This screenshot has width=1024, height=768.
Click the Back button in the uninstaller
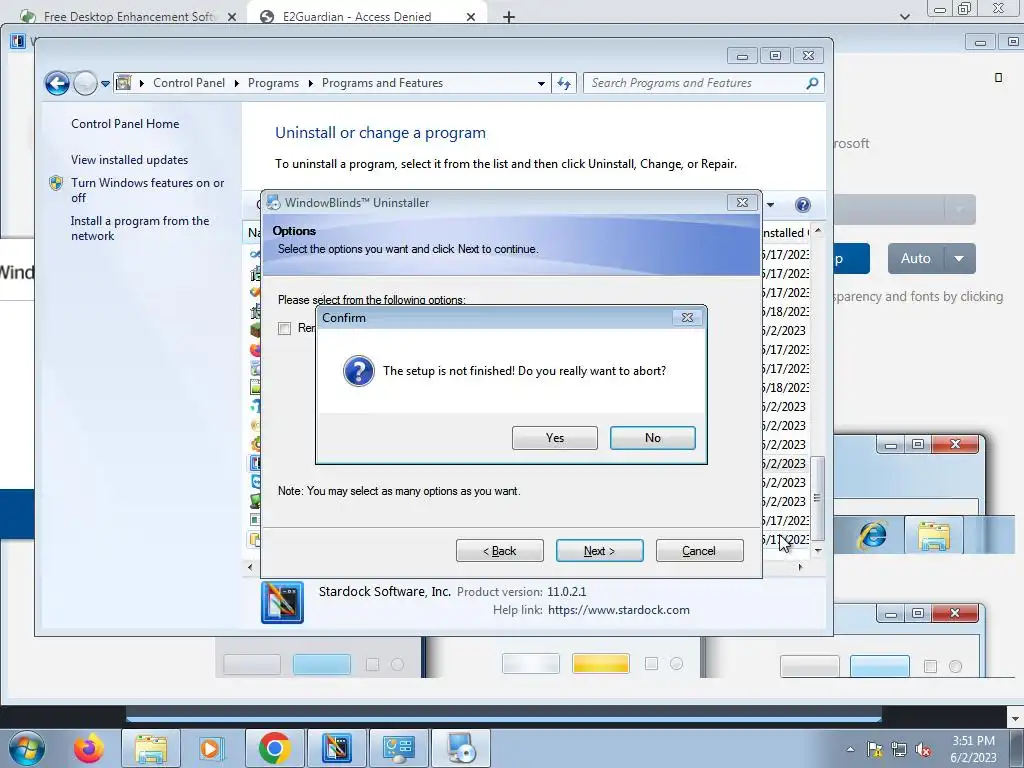coord(500,551)
